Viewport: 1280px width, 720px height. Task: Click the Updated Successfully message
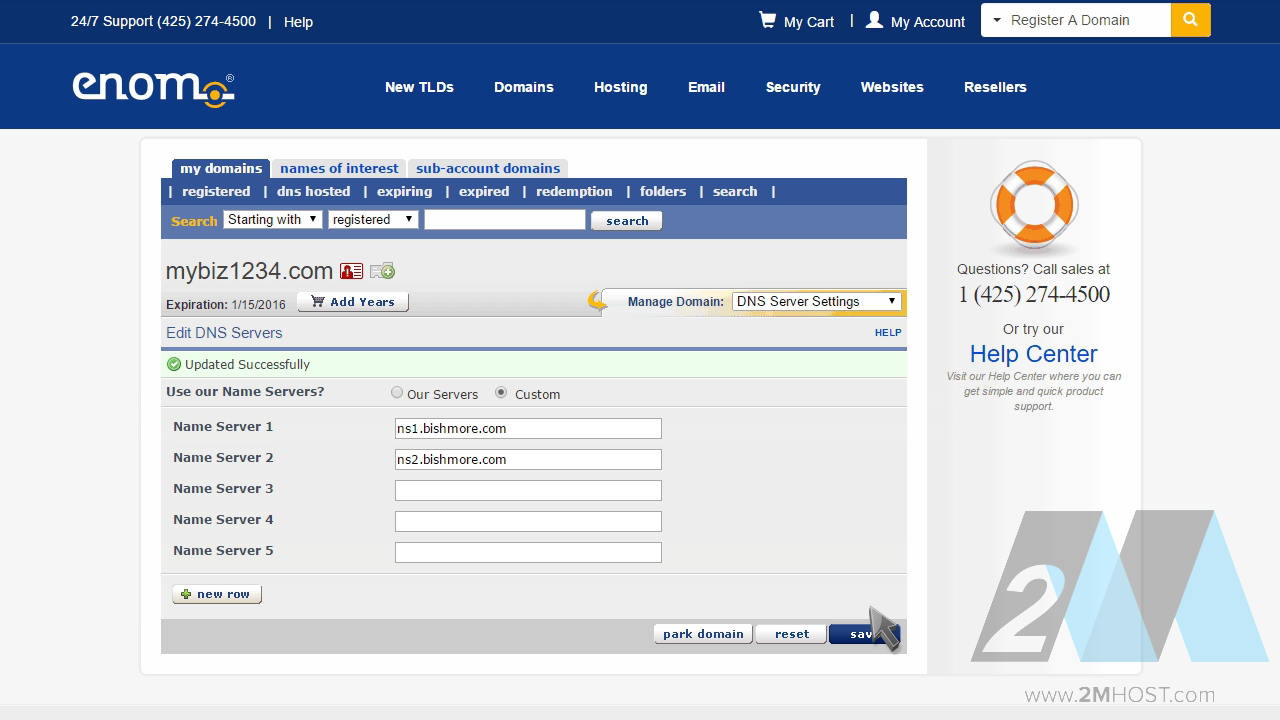pyautogui.click(x=247, y=364)
